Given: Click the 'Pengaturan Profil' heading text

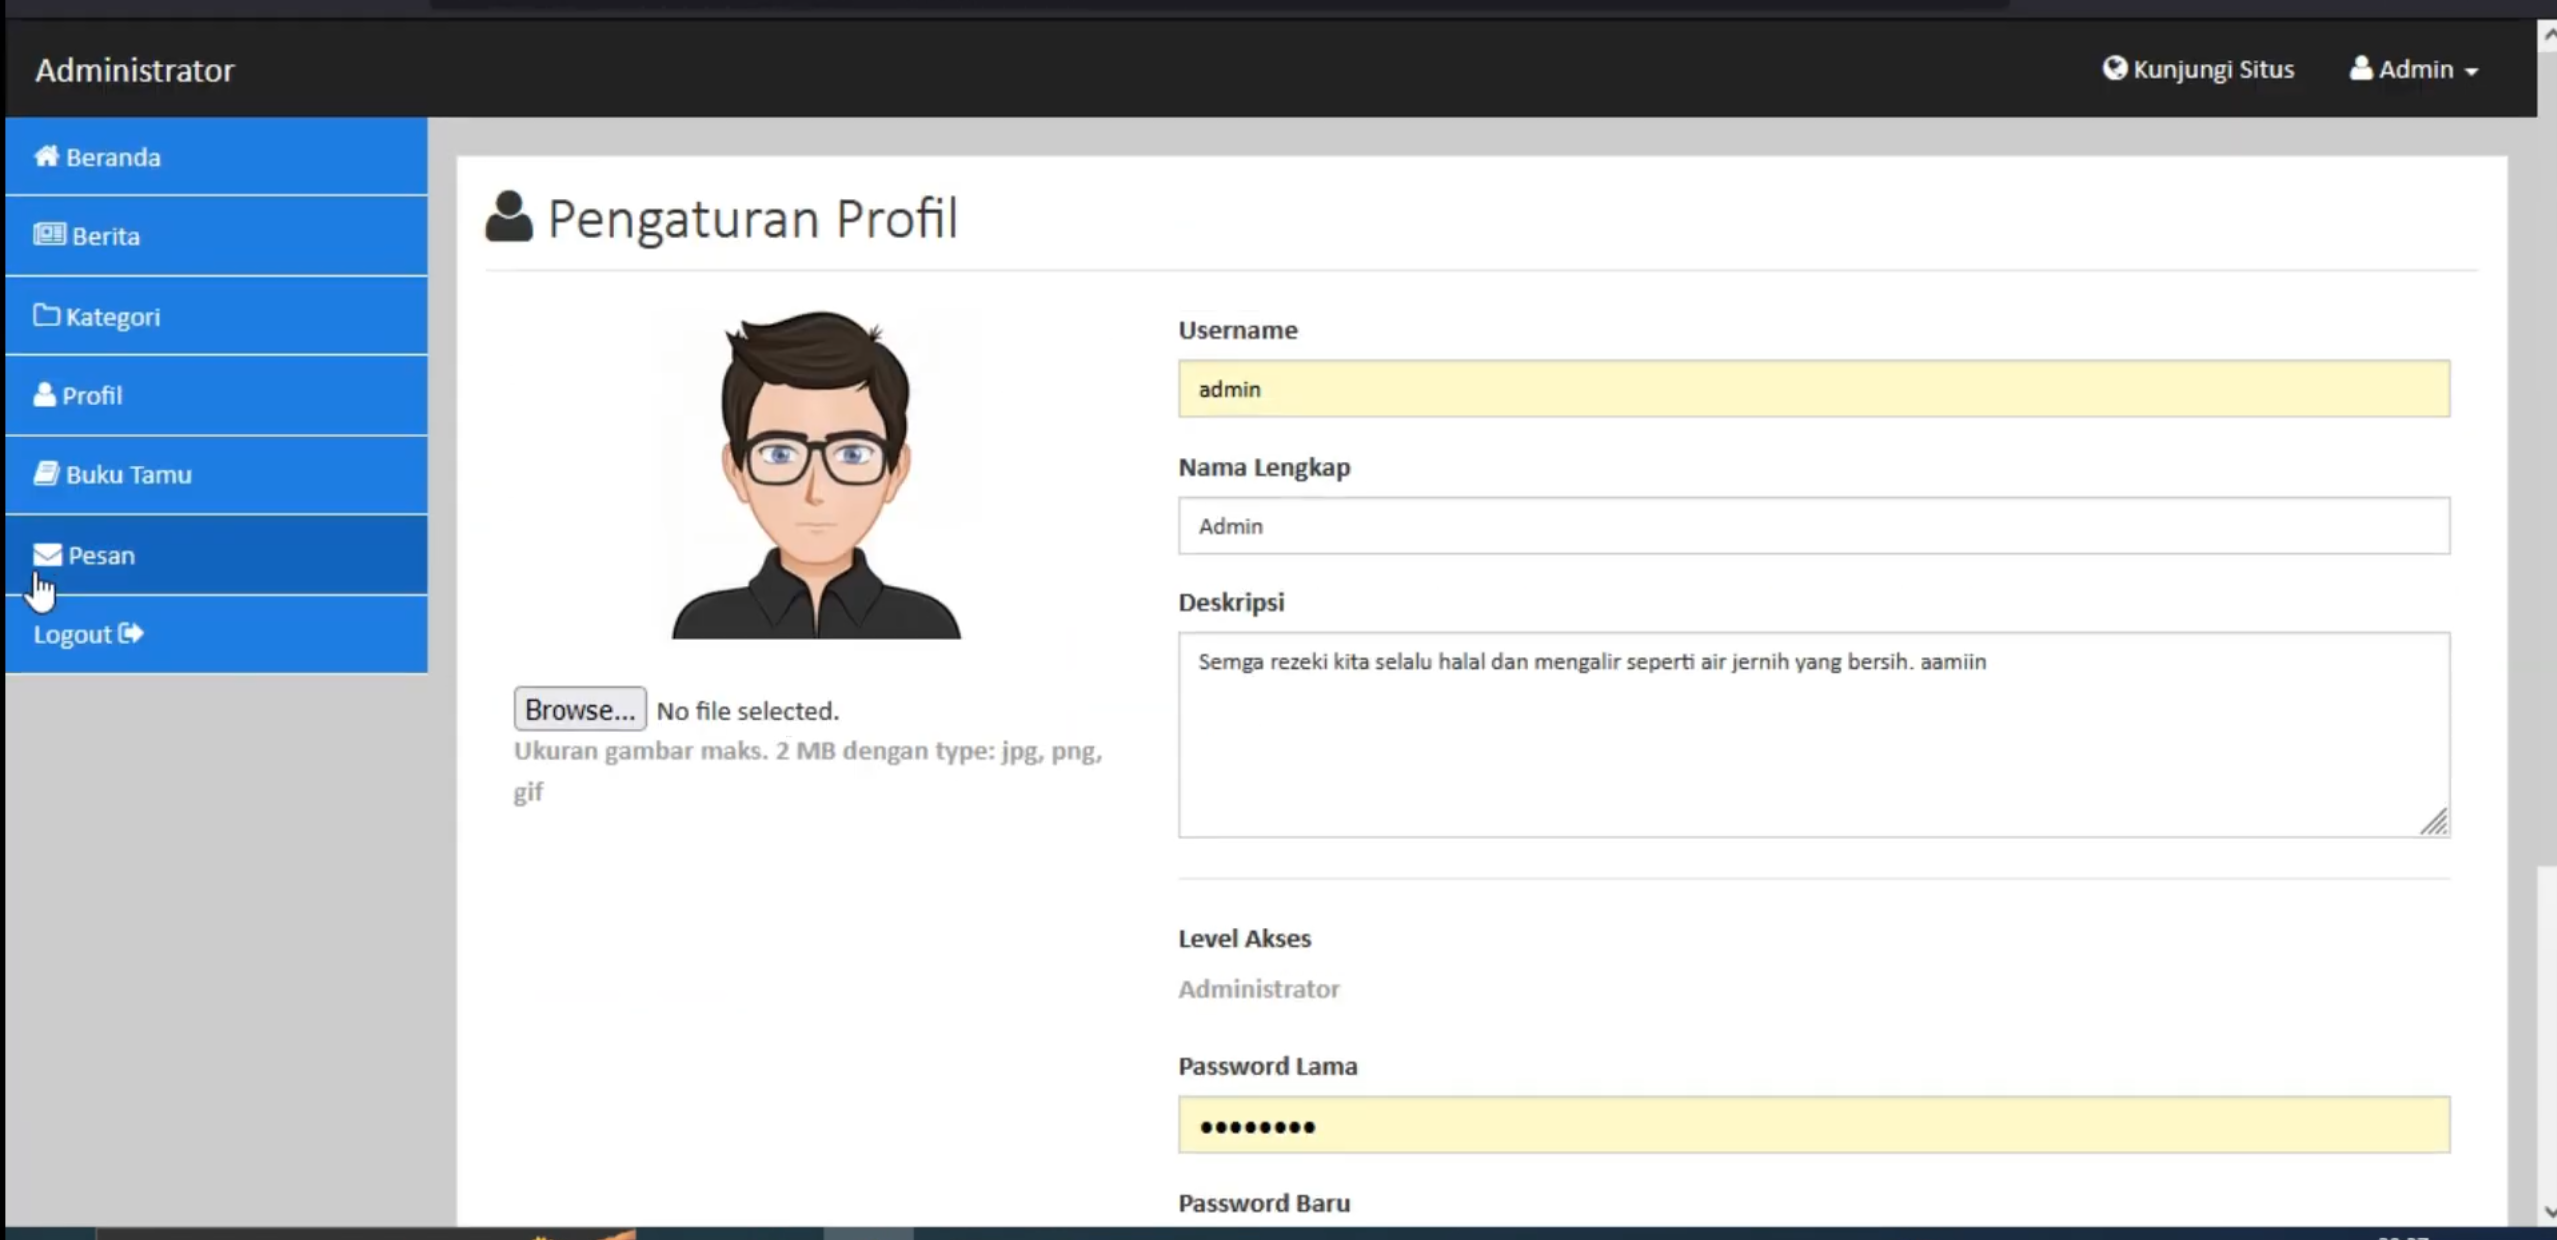Looking at the screenshot, I should click(752, 219).
